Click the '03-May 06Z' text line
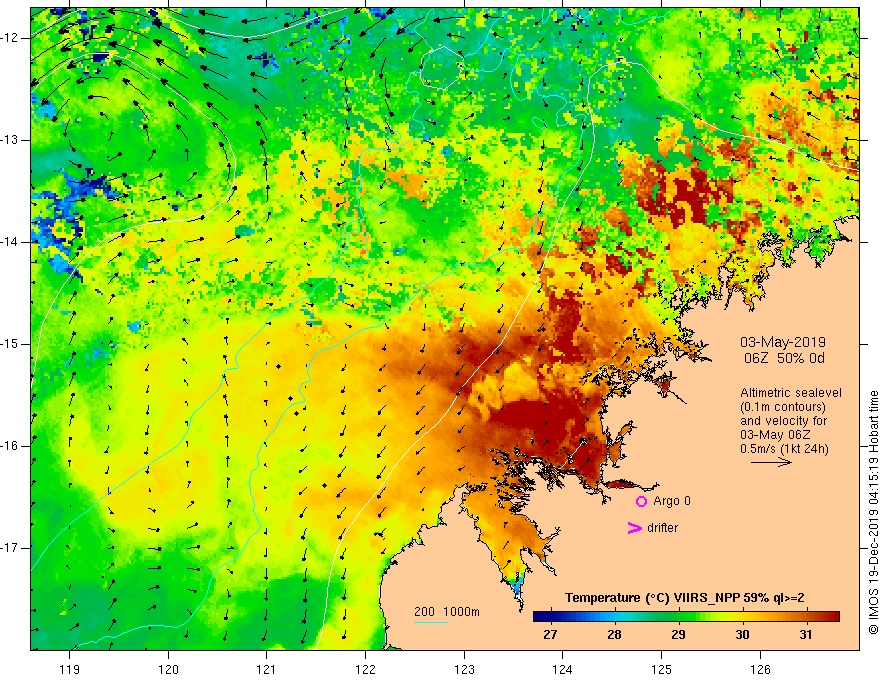 click(774, 435)
